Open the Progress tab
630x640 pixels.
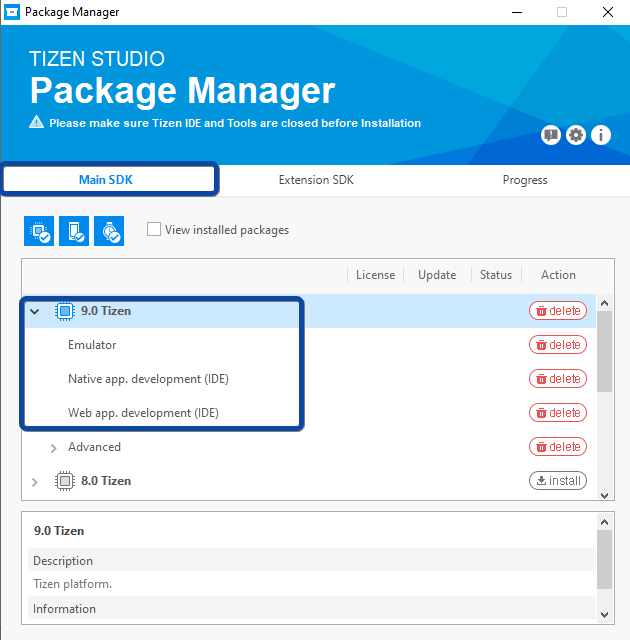[525, 180]
